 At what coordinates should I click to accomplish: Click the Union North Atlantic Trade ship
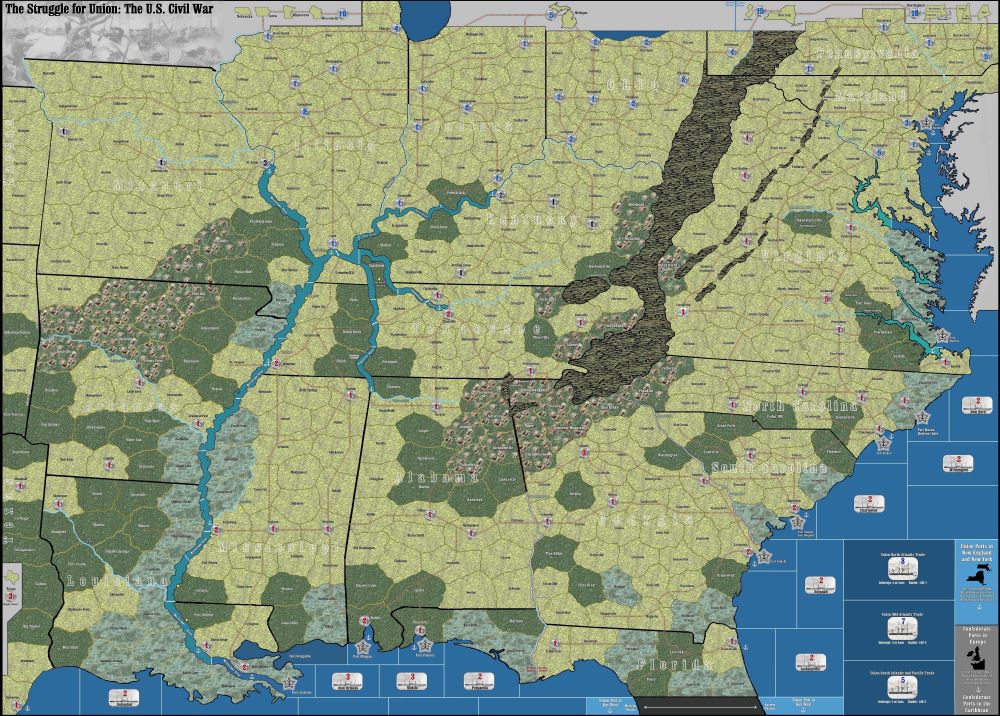(x=903, y=570)
